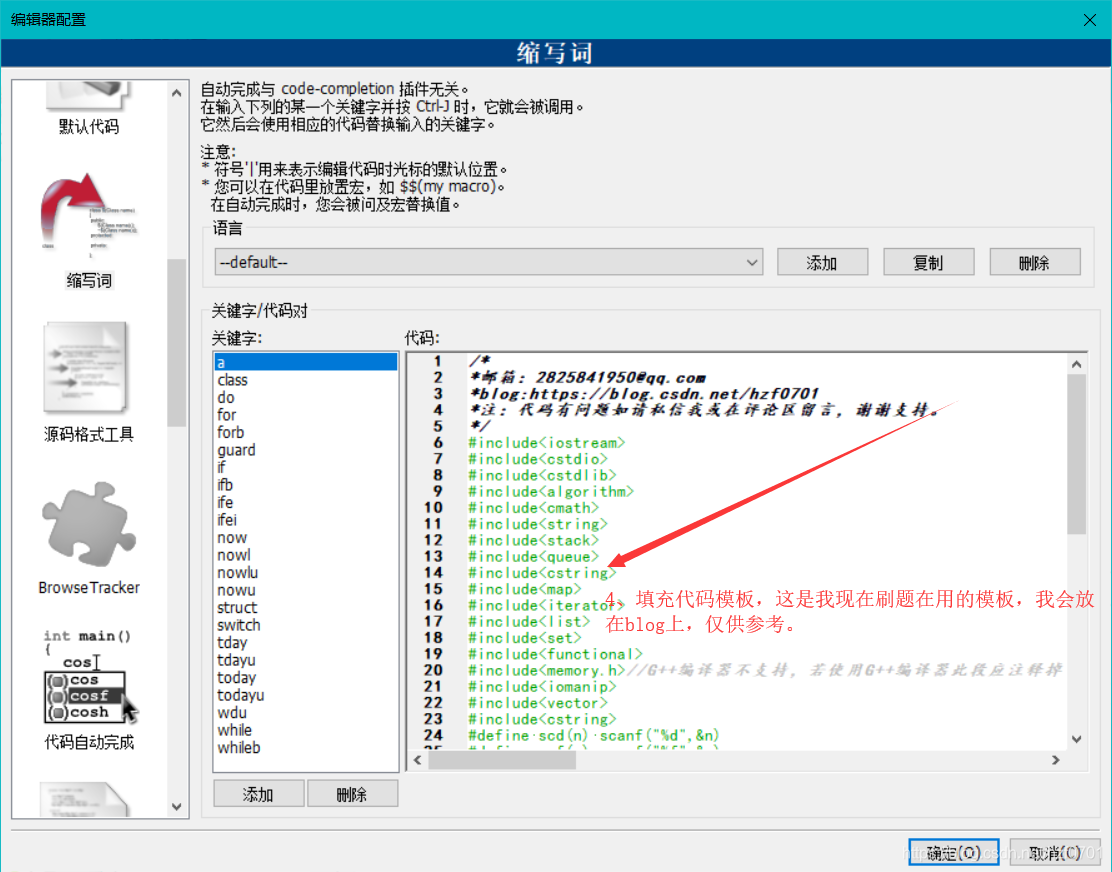
Task: Click line number 24 in code gutter
Action: [434, 735]
